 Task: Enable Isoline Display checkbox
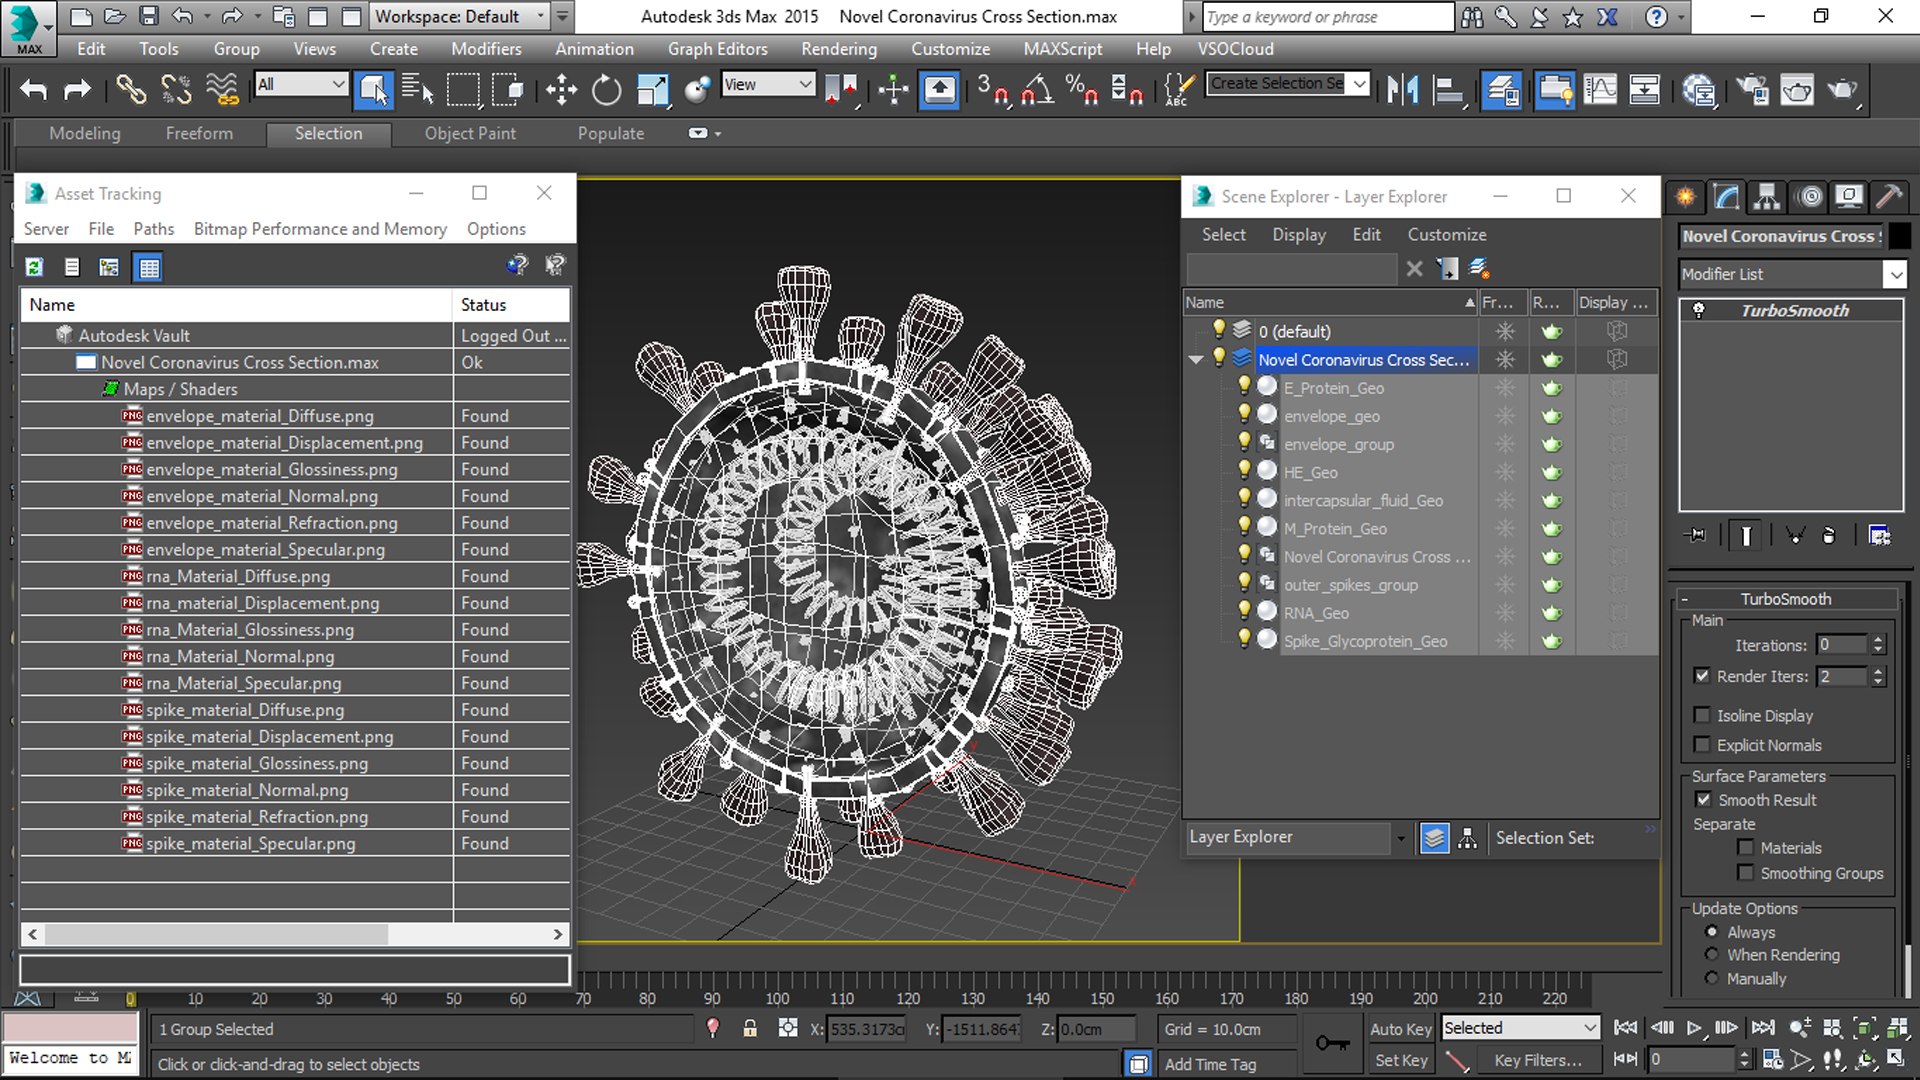pos(1702,715)
